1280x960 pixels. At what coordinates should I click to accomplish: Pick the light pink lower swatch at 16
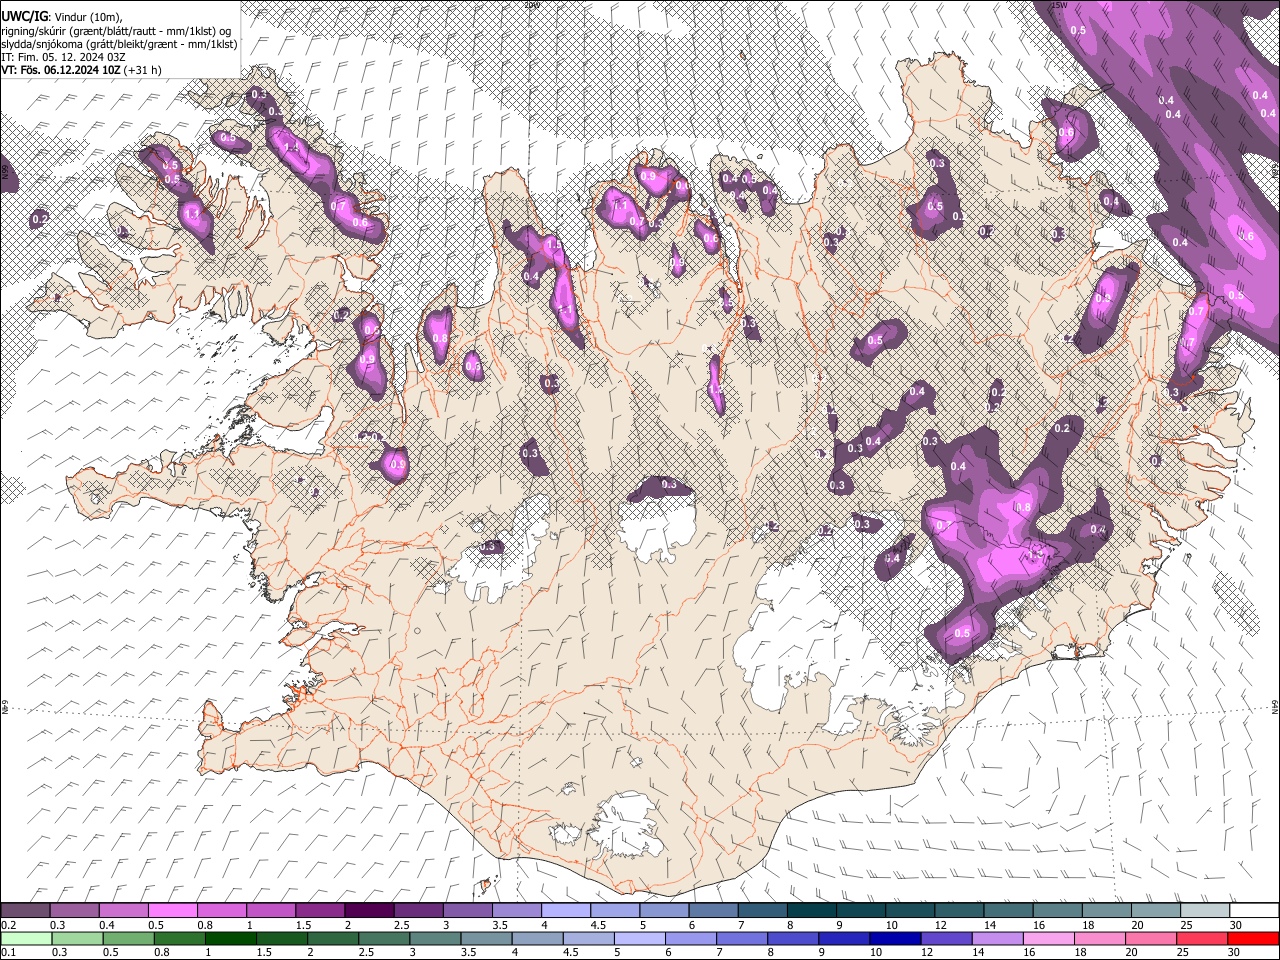(x=1048, y=939)
